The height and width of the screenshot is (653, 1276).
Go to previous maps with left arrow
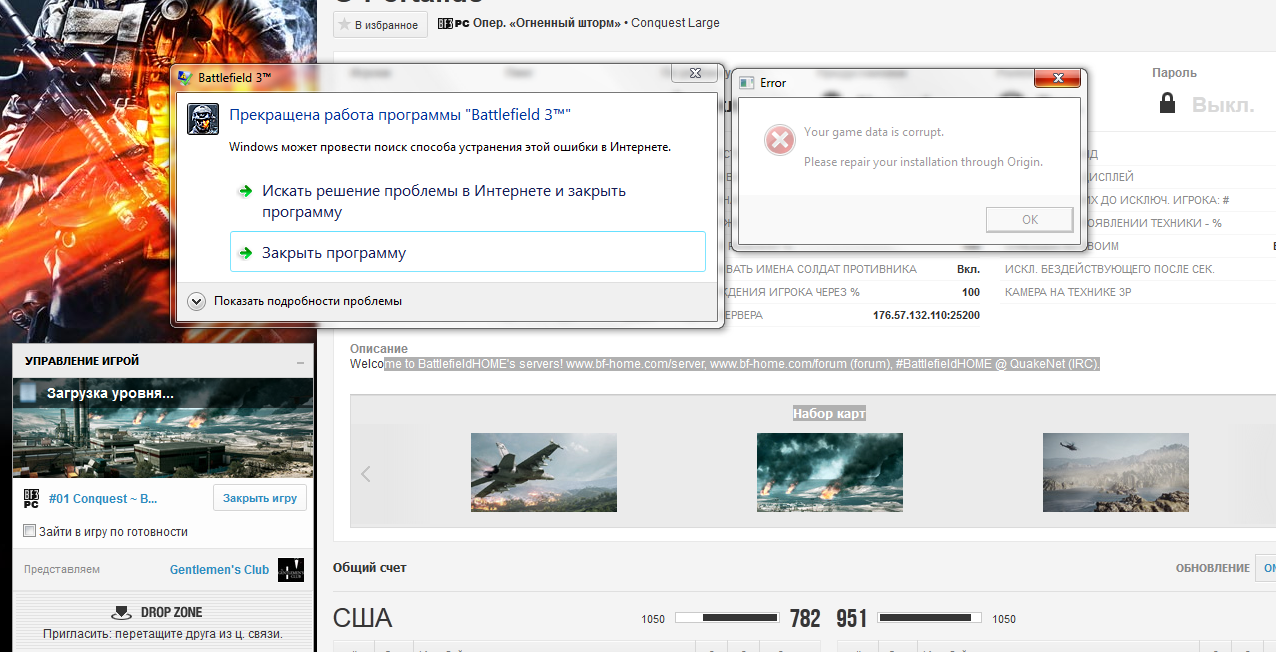(366, 474)
